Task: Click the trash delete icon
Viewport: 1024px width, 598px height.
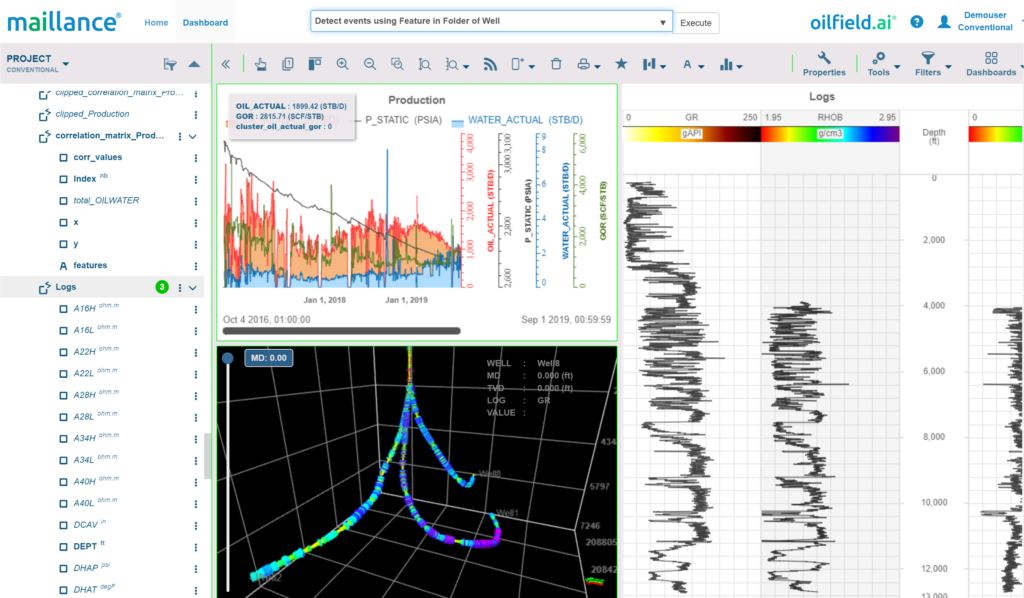Action: tap(556, 64)
